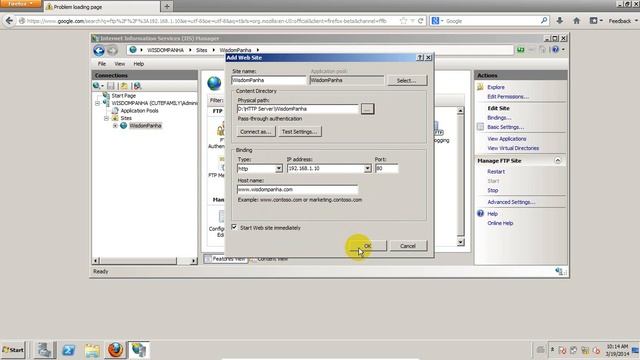The width and height of the screenshot is (640, 360).
Task: Toggle Start Web site immediately checkbox
Action: (234, 227)
